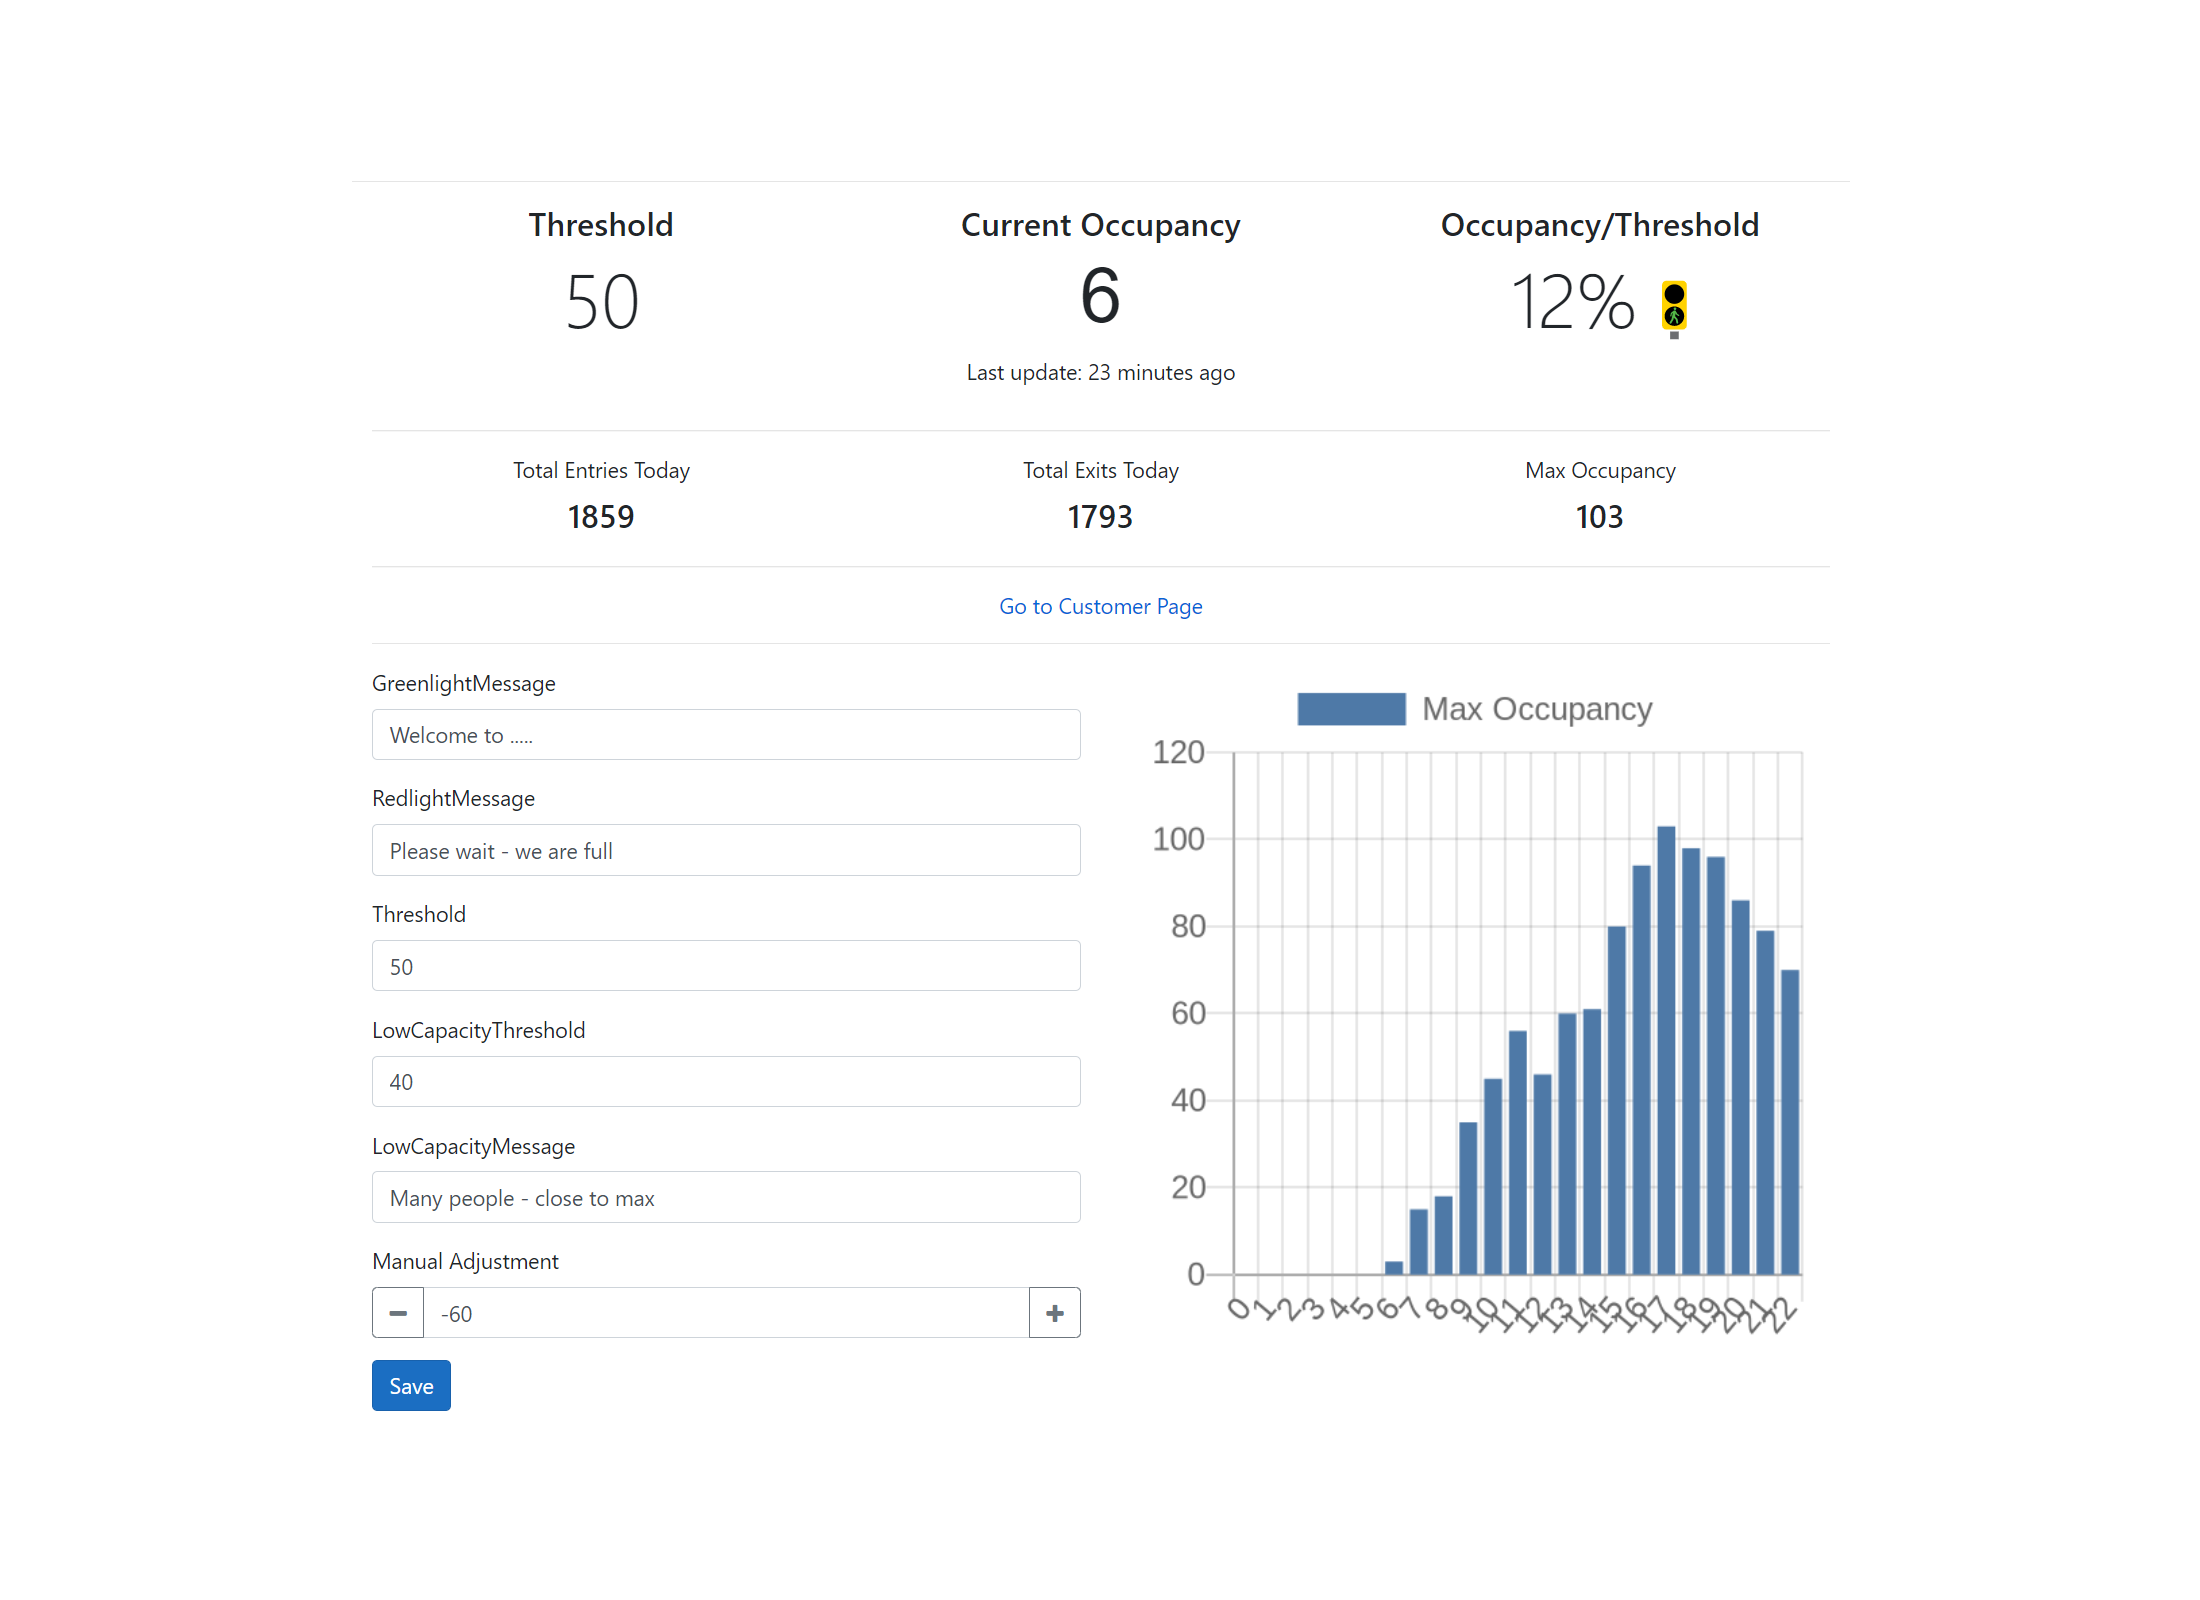
Task: Click the Max Occupancy legend label text
Action: tap(1537, 709)
